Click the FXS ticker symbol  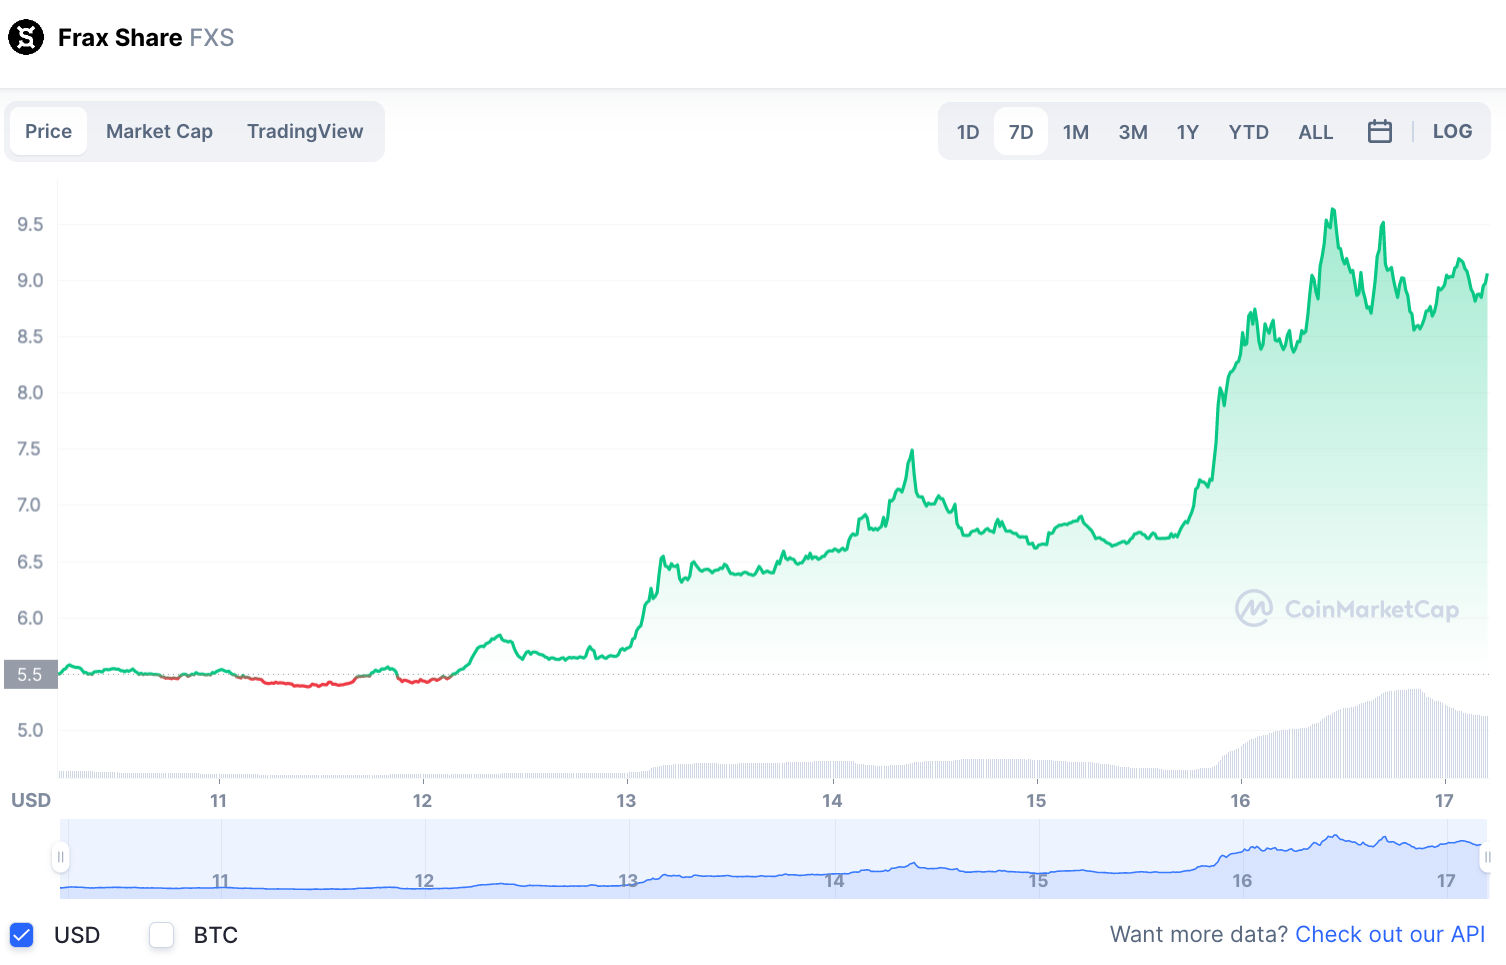click(x=212, y=38)
